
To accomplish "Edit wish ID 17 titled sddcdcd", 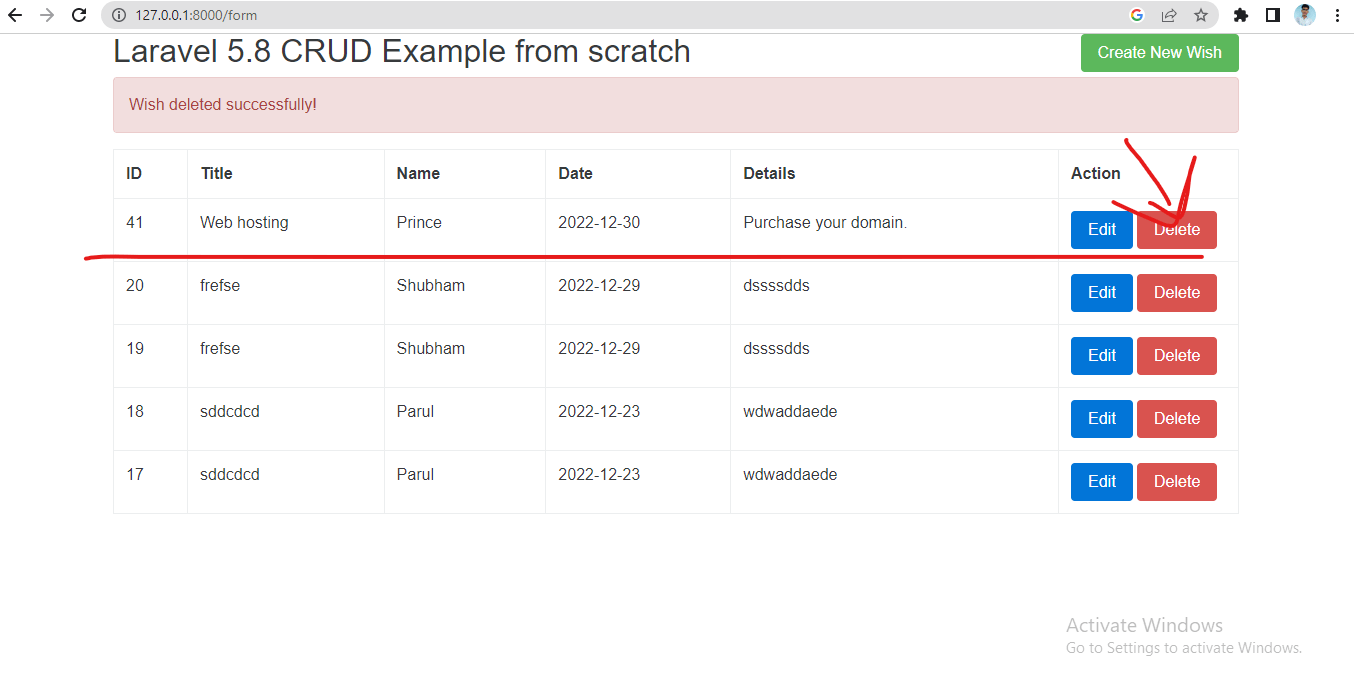I will coord(1101,481).
